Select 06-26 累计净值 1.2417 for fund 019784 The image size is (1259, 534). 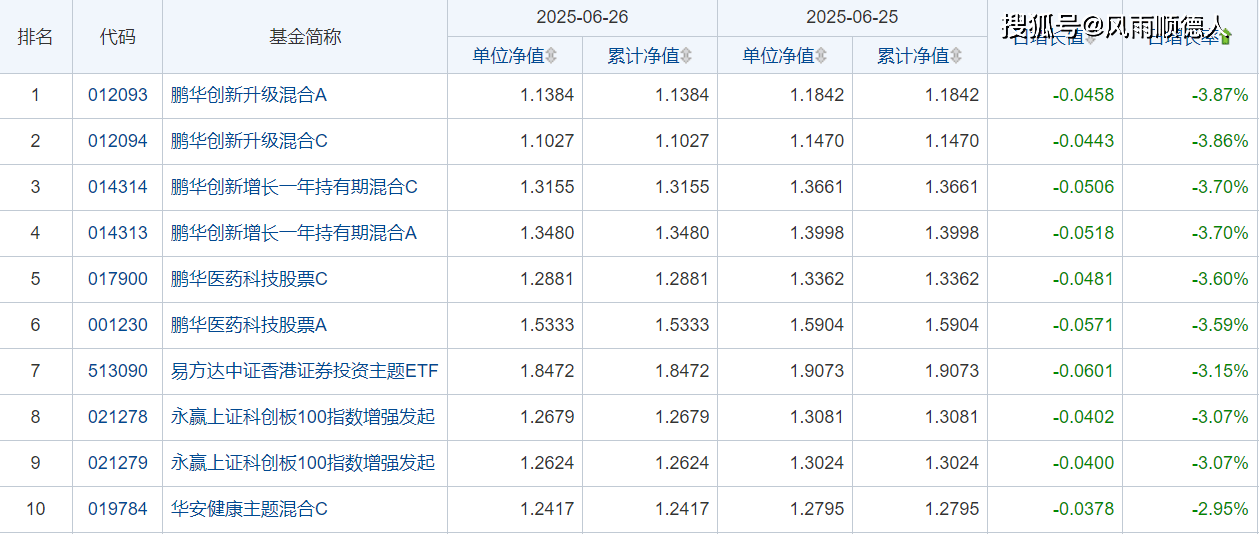682,509
